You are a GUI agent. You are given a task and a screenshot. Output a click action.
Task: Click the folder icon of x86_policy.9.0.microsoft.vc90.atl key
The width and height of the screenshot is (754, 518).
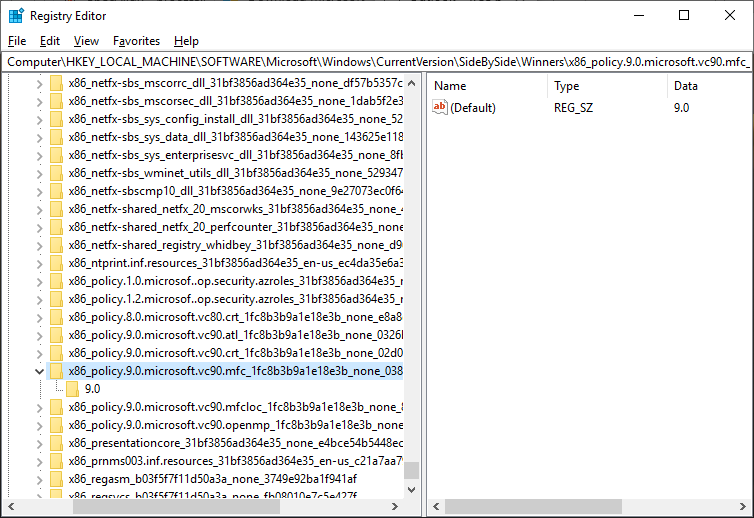[x=56, y=335]
